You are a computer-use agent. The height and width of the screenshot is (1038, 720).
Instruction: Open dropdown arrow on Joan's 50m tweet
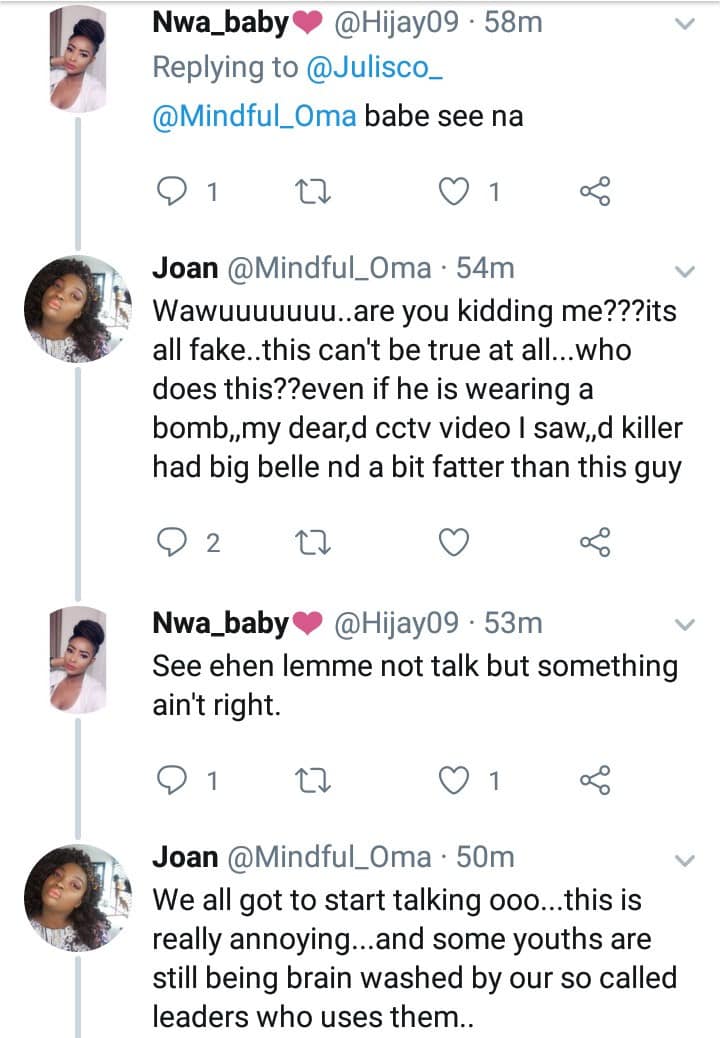pos(685,860)
